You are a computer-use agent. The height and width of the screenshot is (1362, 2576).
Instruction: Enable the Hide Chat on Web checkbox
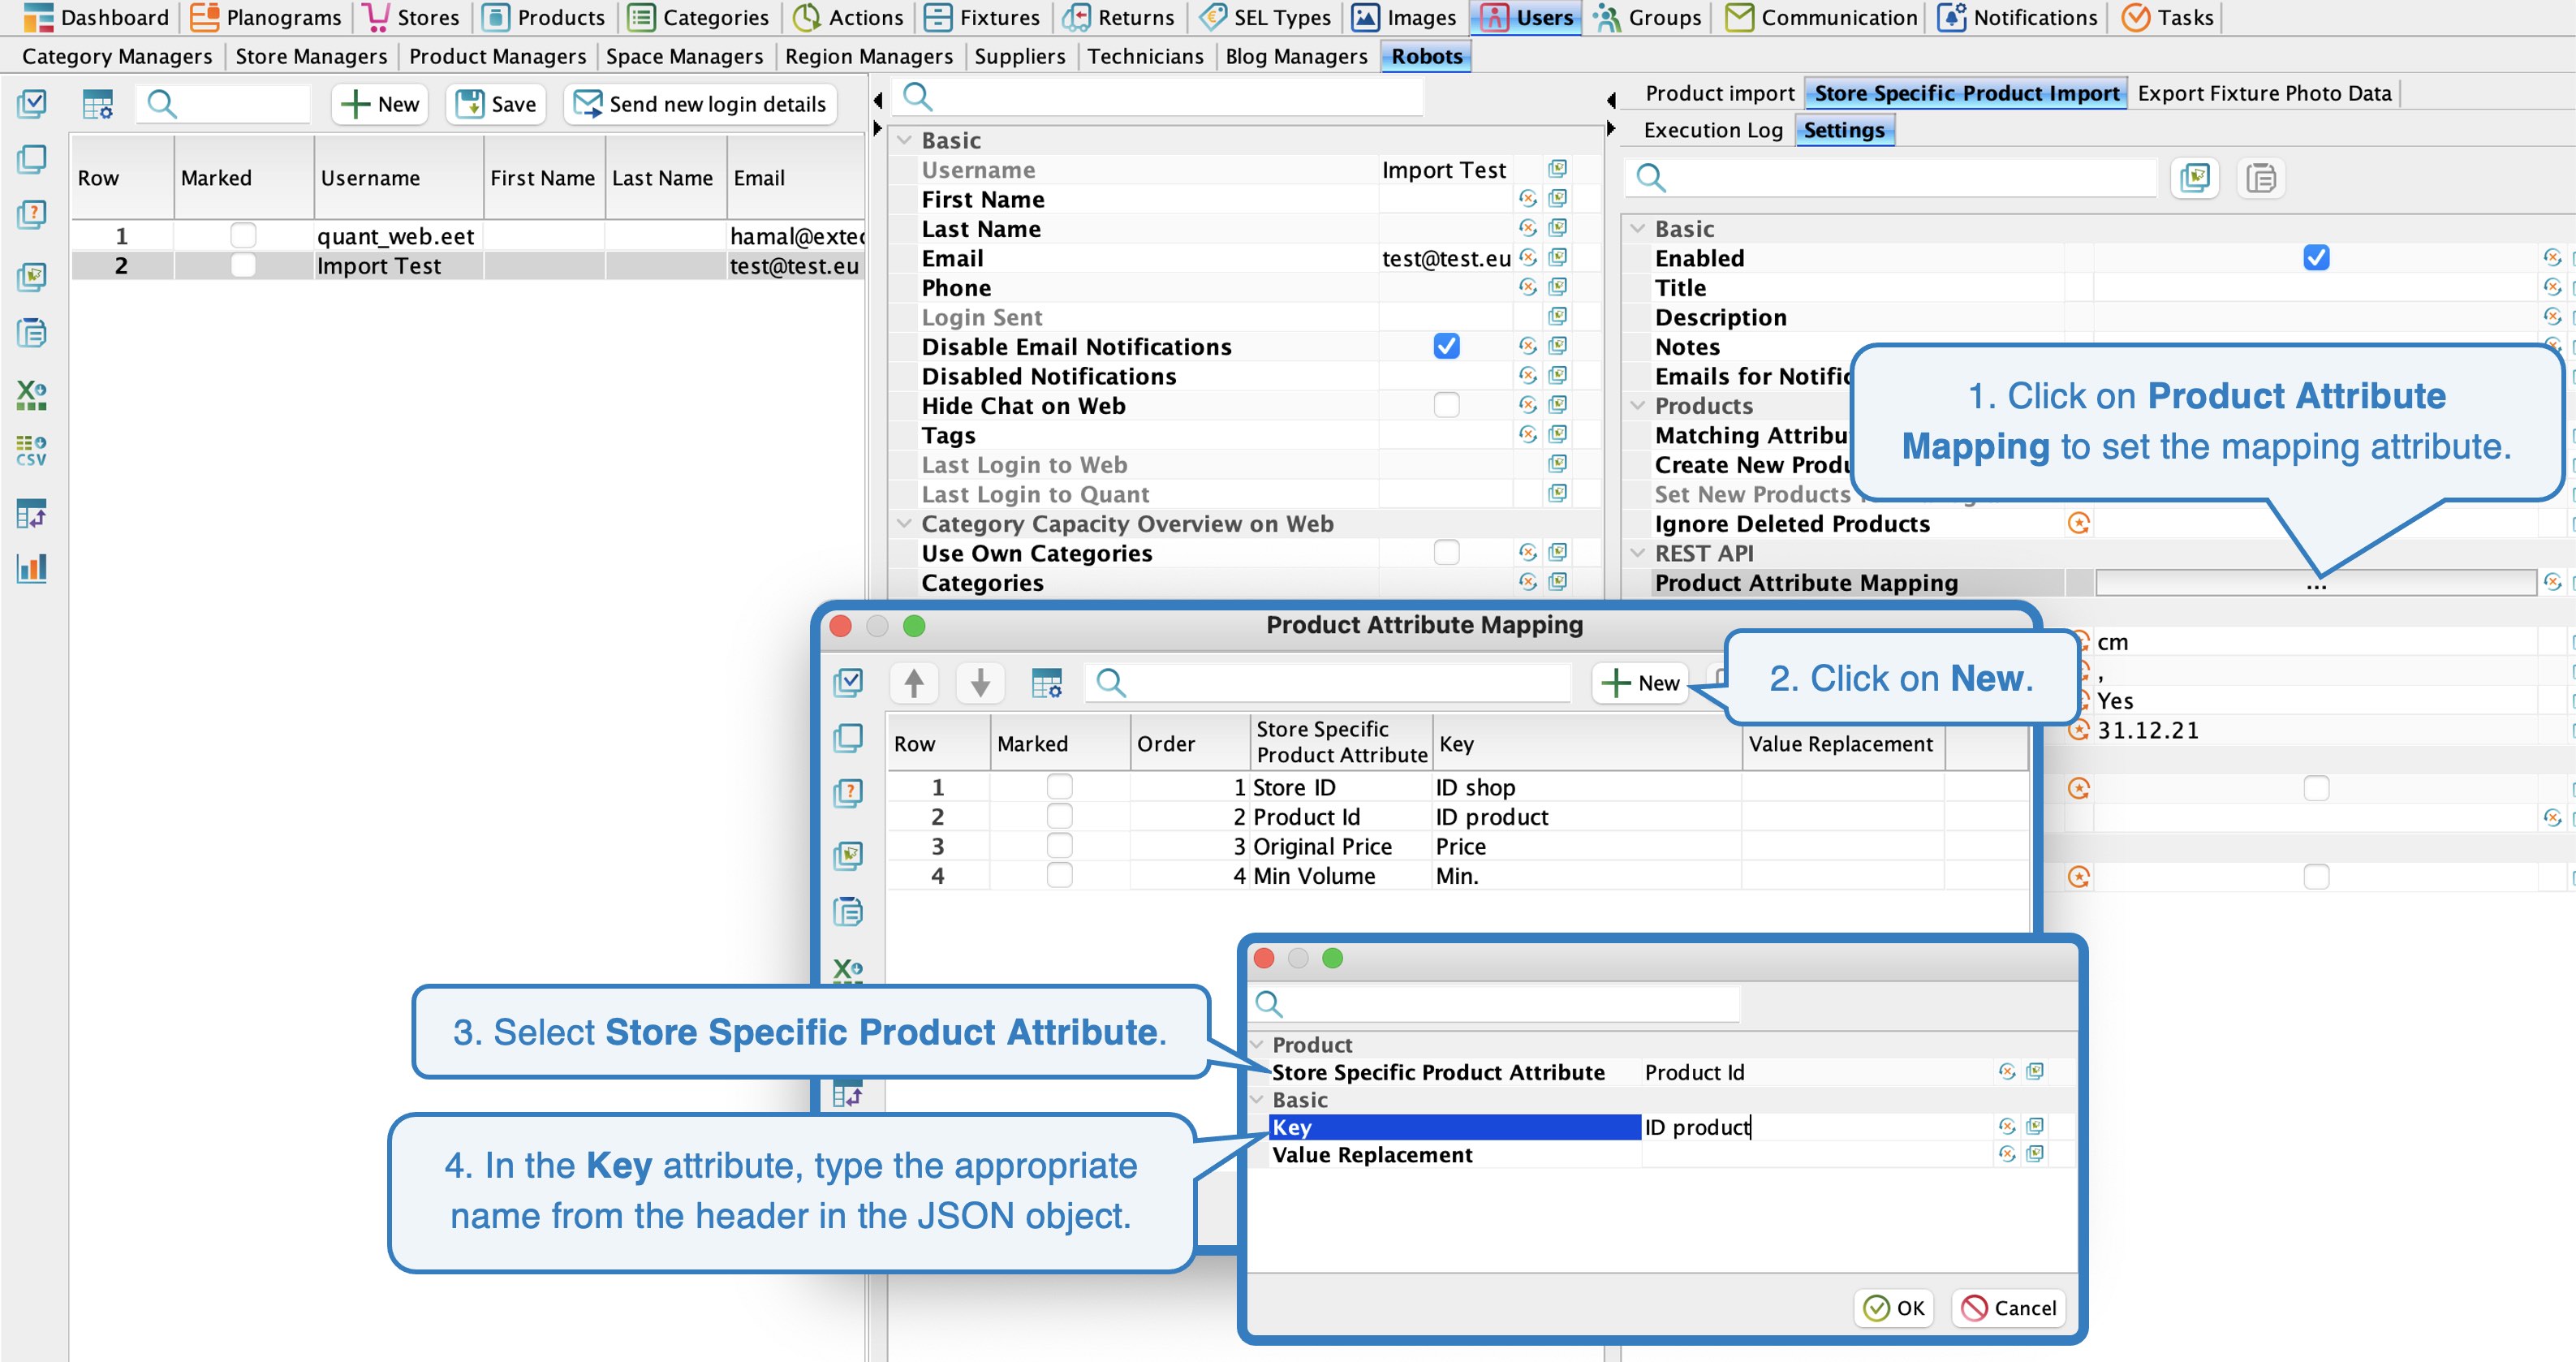pos(1446,405)
